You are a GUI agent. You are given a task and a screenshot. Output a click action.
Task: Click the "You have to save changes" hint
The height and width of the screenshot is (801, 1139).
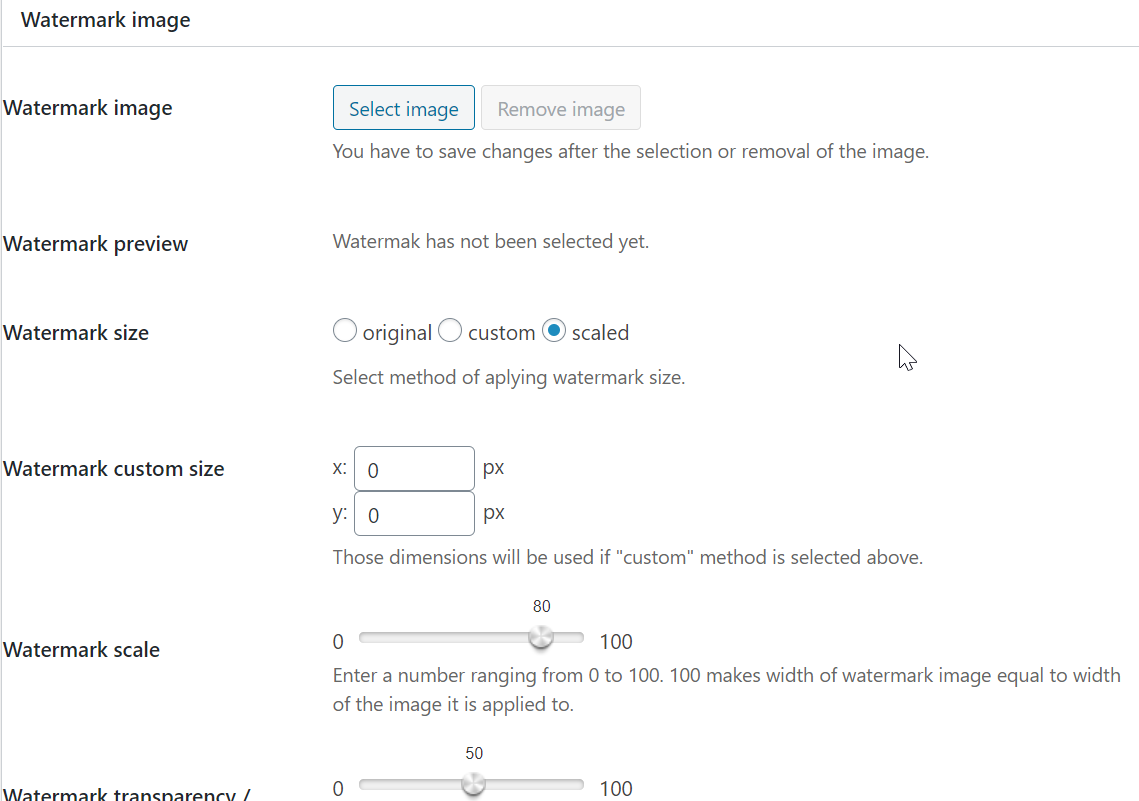click(x=630, y=153)
